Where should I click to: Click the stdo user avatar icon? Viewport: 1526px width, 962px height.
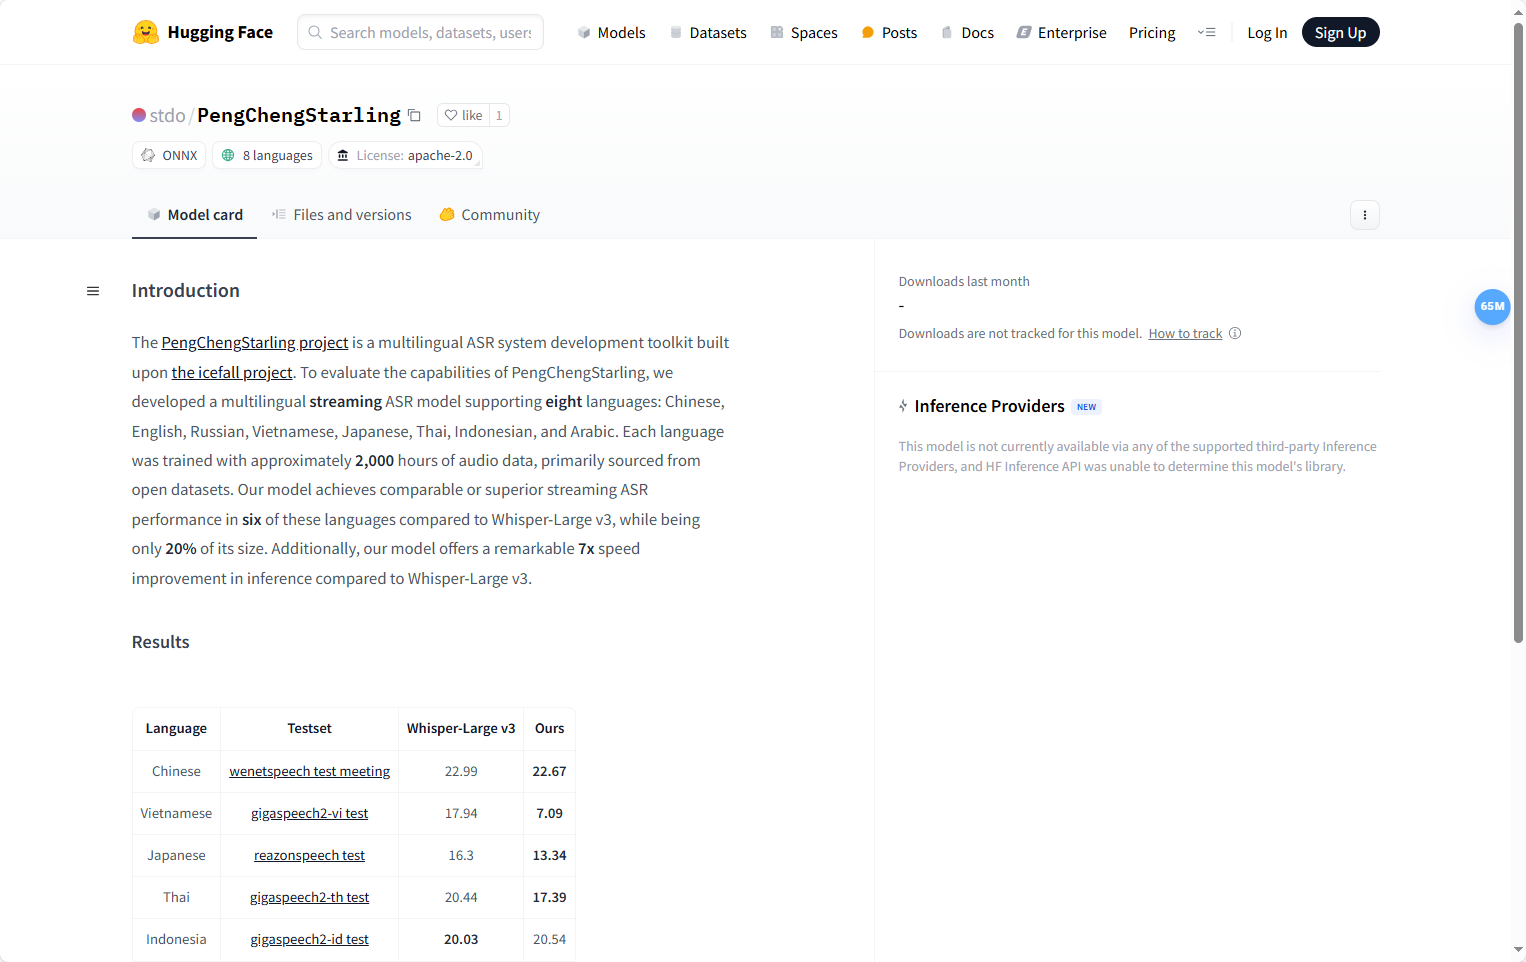point(139,115)
